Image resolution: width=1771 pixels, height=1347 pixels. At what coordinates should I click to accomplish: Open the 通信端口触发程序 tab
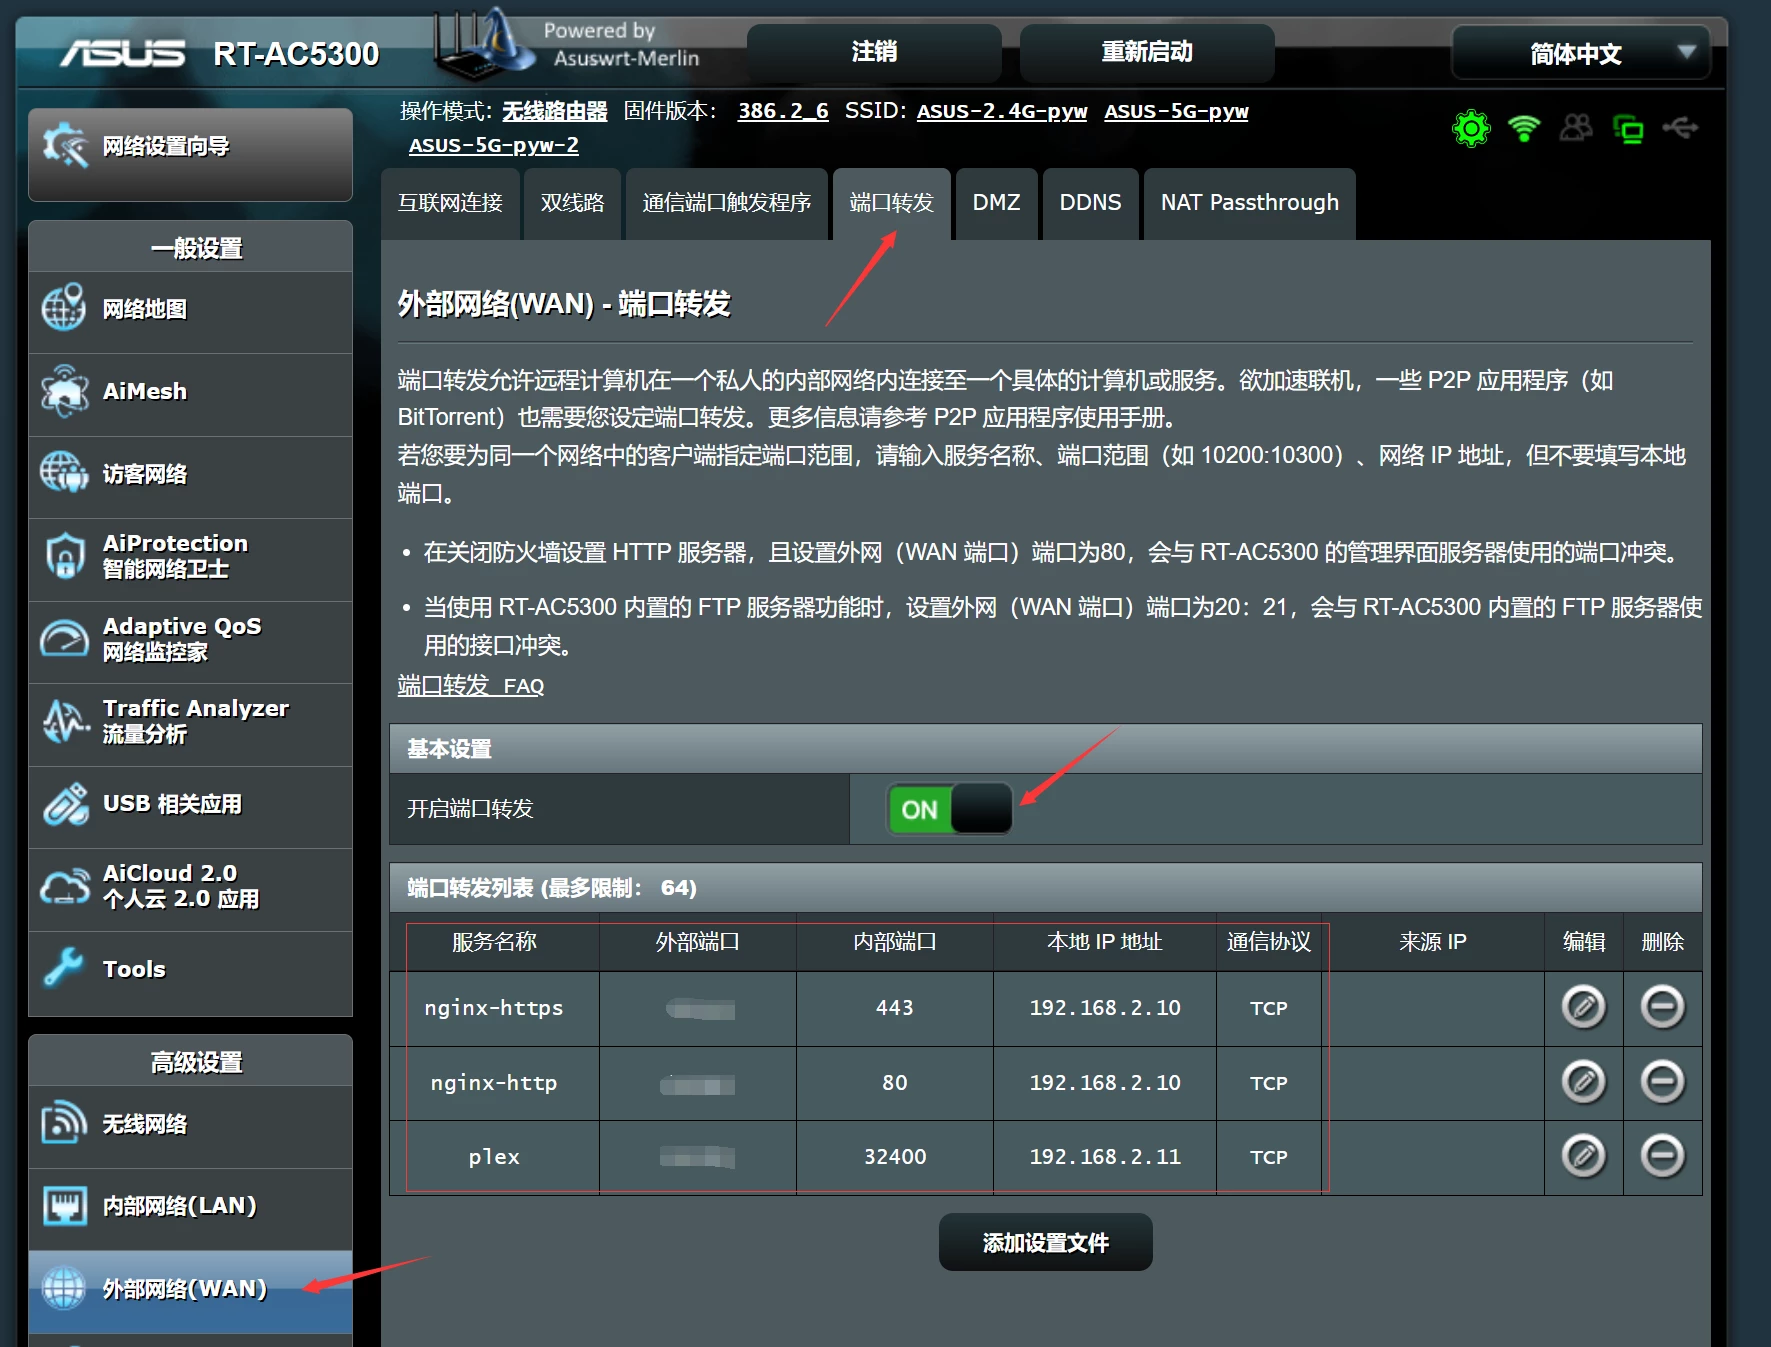[727, 203]
